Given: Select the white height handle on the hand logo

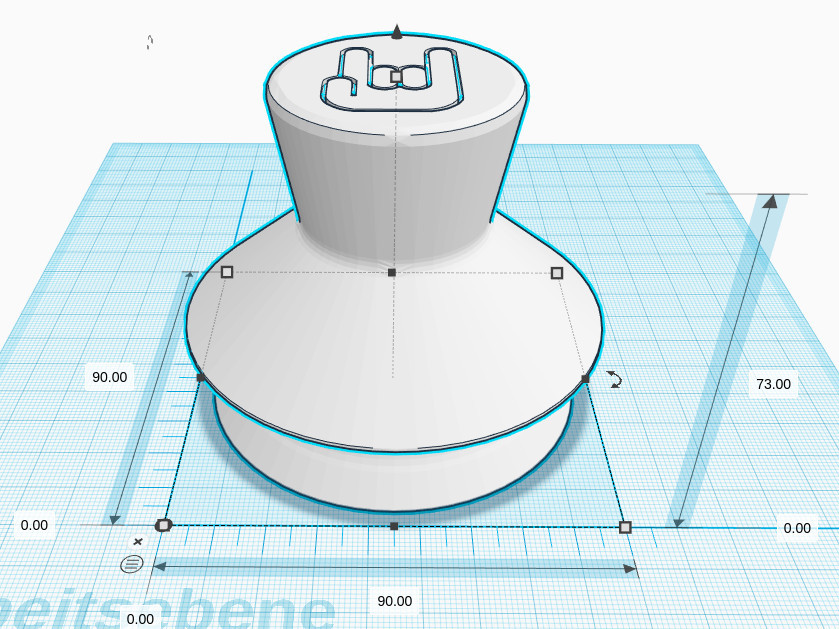Looking at the screenshot, I should click(396, 77).
